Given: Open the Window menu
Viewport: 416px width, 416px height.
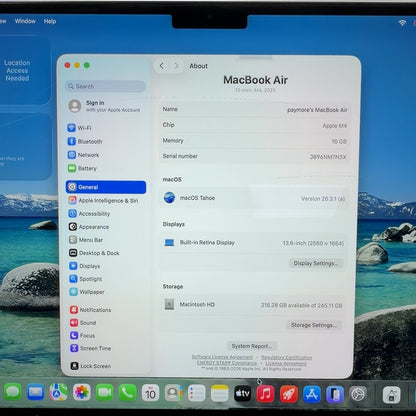Looking at the screenshot, I should point(25,21).
